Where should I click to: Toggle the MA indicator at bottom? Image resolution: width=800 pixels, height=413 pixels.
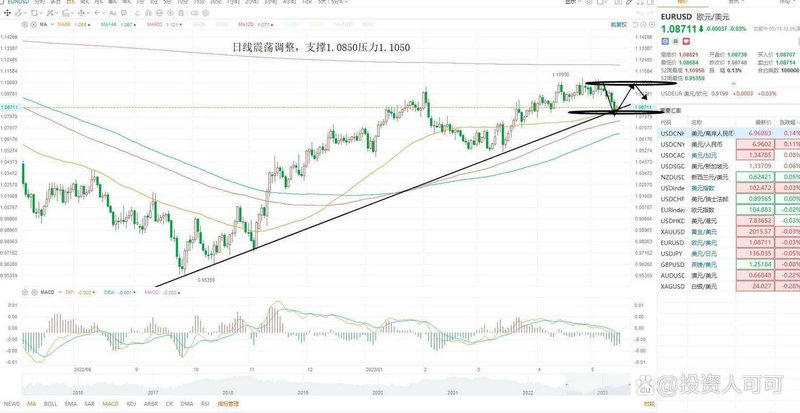point(31,405)
